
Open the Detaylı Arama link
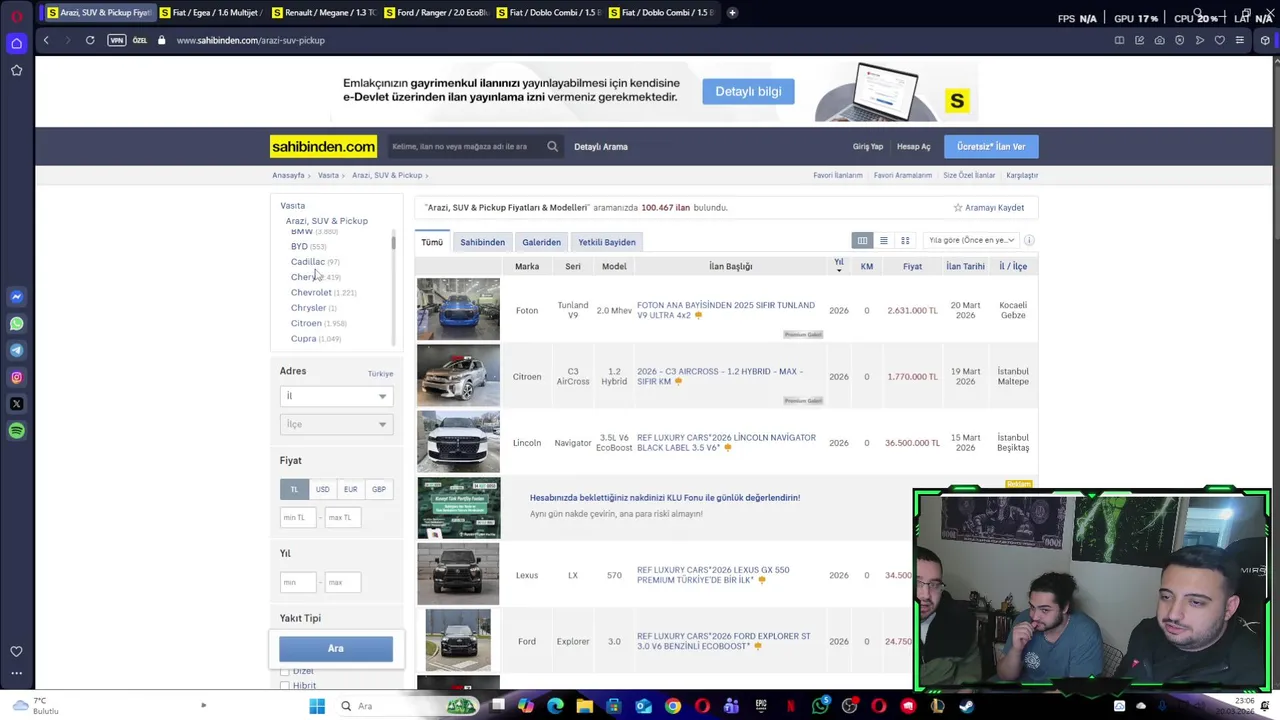(x=601, y=147)
